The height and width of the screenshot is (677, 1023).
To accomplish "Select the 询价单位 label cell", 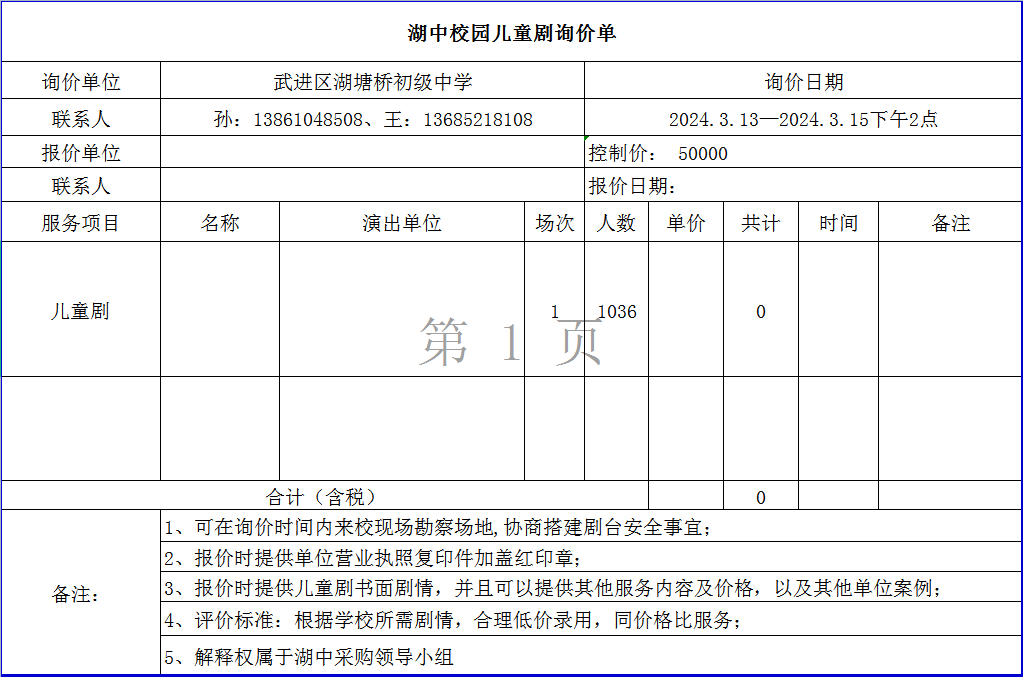I will (81, 81).
